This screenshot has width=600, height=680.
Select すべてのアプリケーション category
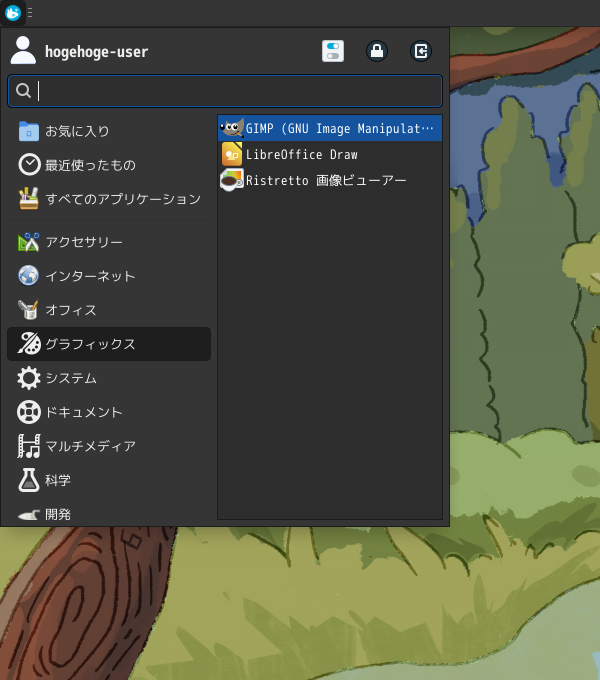coord(109,199)
